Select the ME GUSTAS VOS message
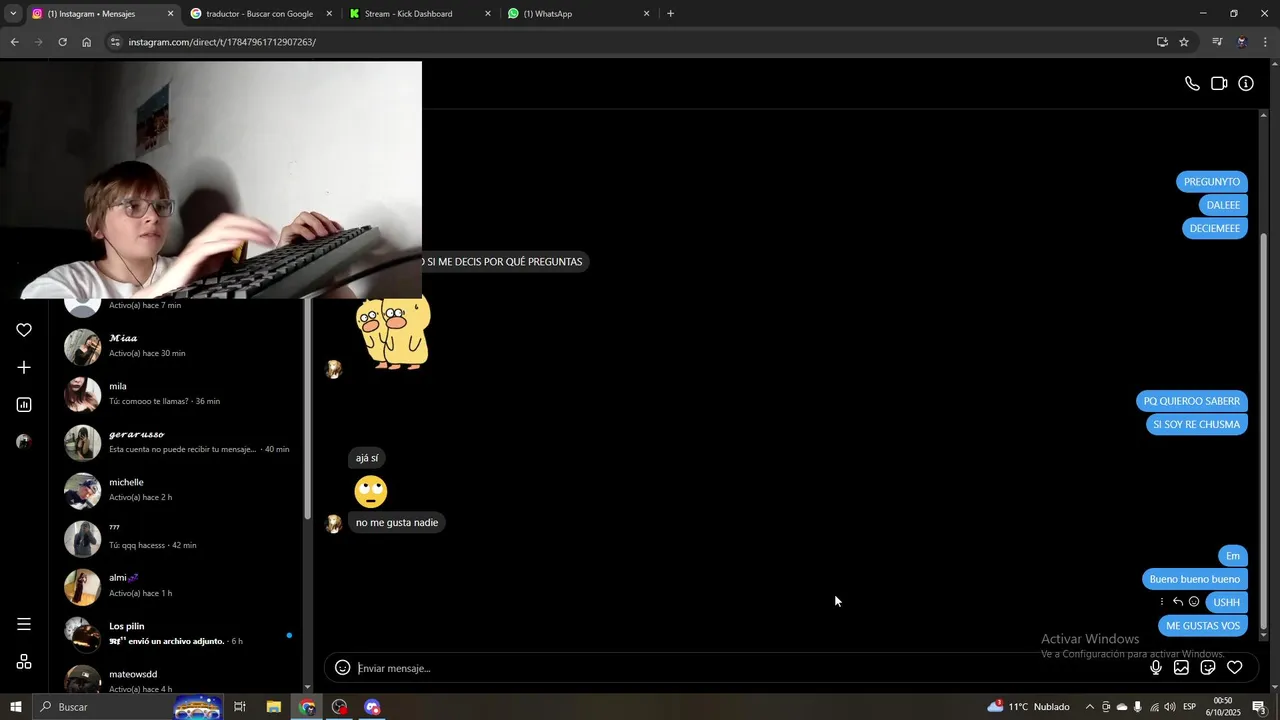This screenshot has height=720, width=1280. point(1203,626)
